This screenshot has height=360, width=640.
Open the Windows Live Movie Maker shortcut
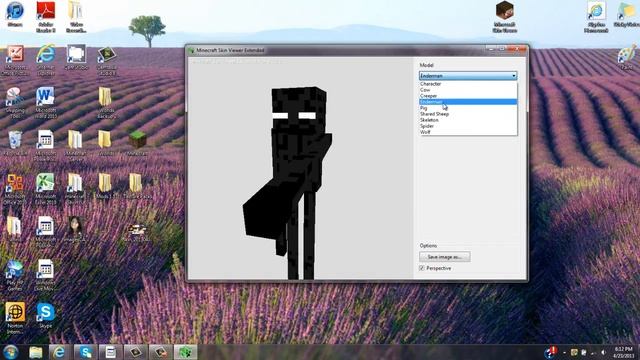point(46,275)
